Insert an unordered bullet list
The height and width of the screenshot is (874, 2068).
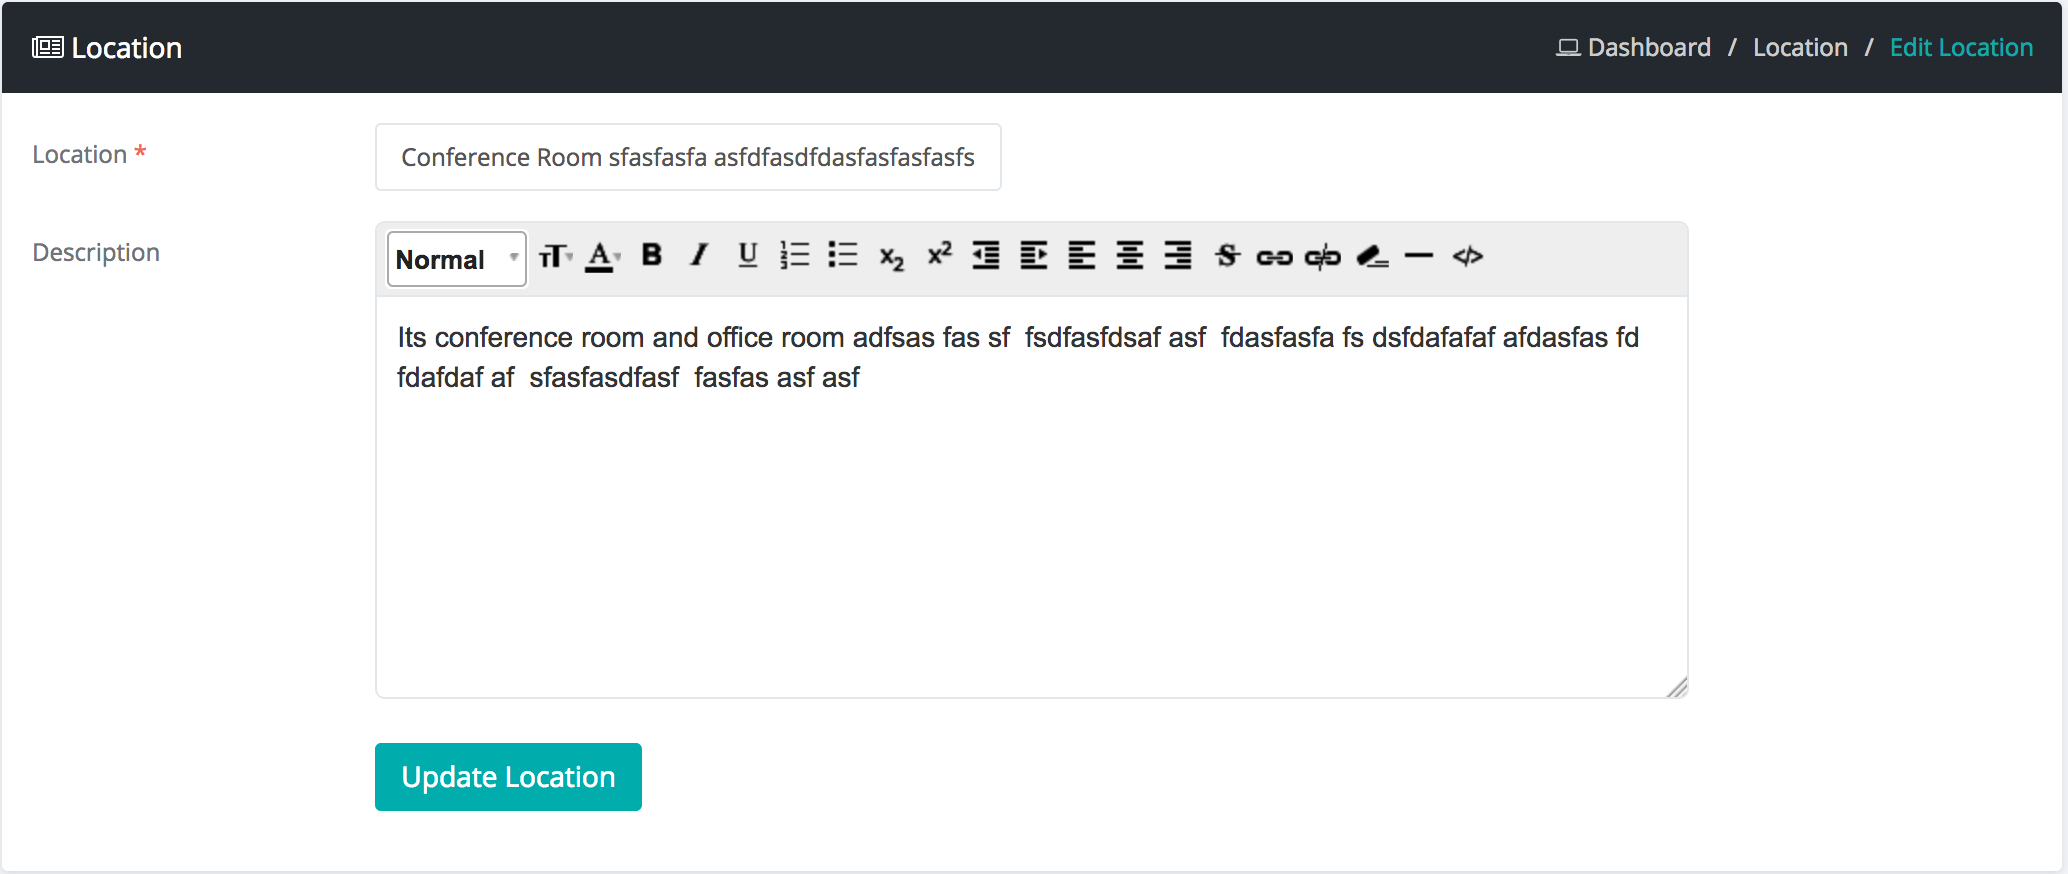[x=843, y=255]
